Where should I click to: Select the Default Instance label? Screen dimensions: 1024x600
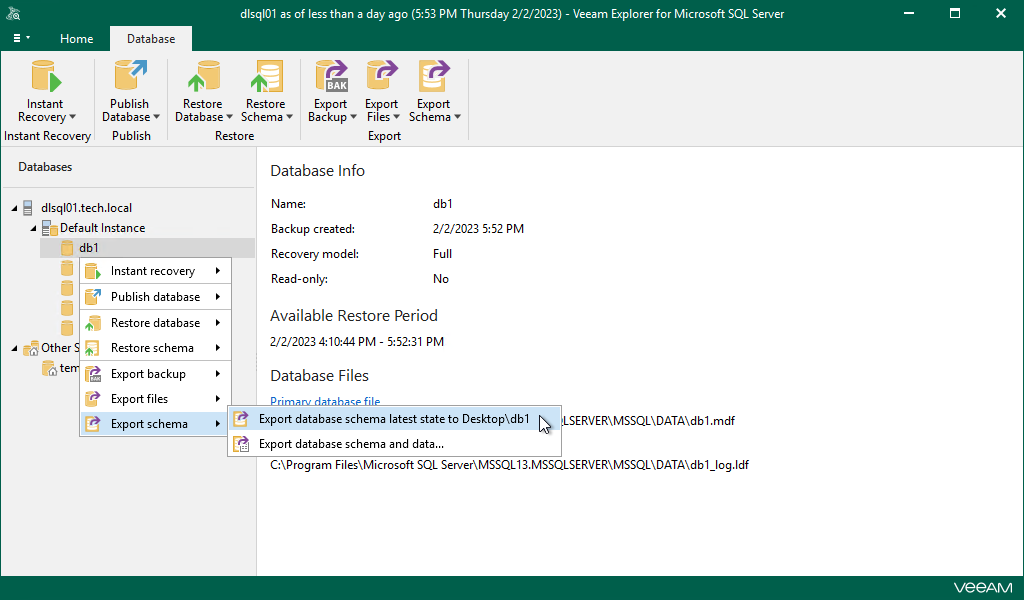[x=103, y=228]
